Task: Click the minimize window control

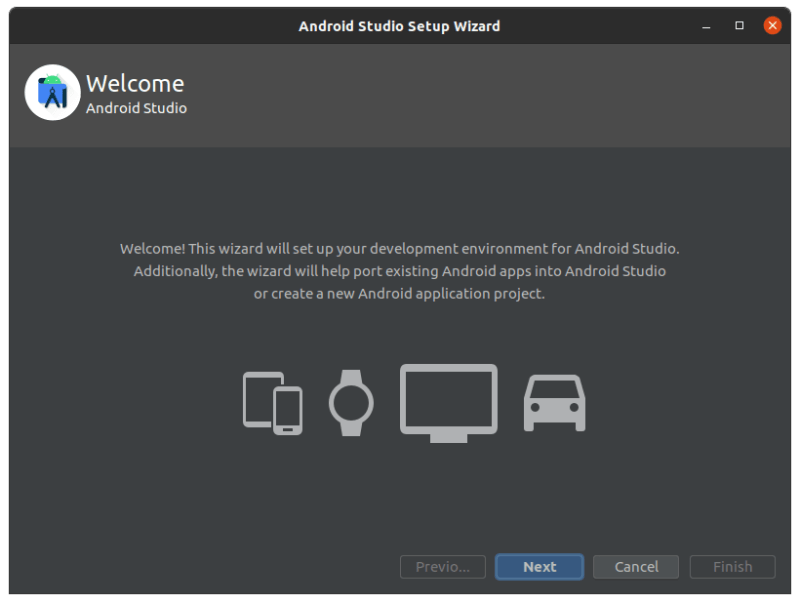Action: pos(707,25)
